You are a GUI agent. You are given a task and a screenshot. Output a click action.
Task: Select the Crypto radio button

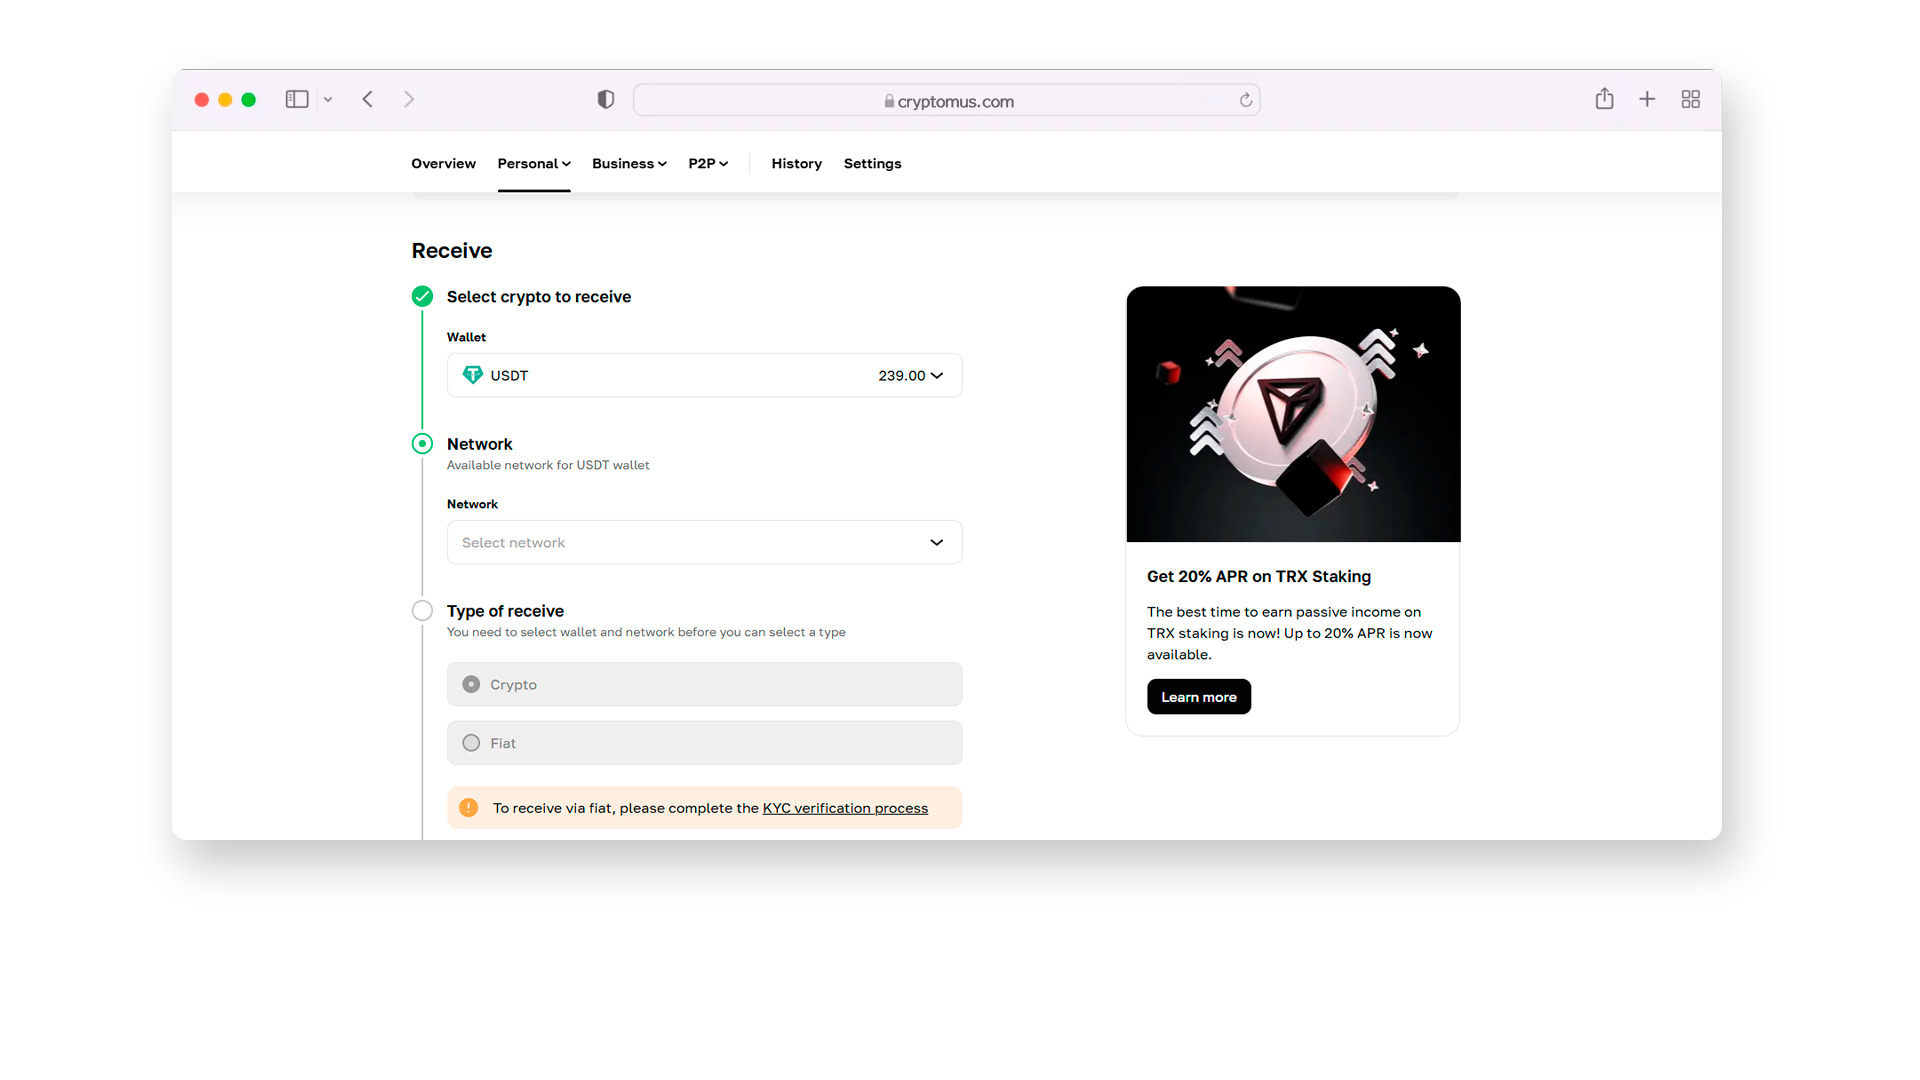(x=472, y=684)
